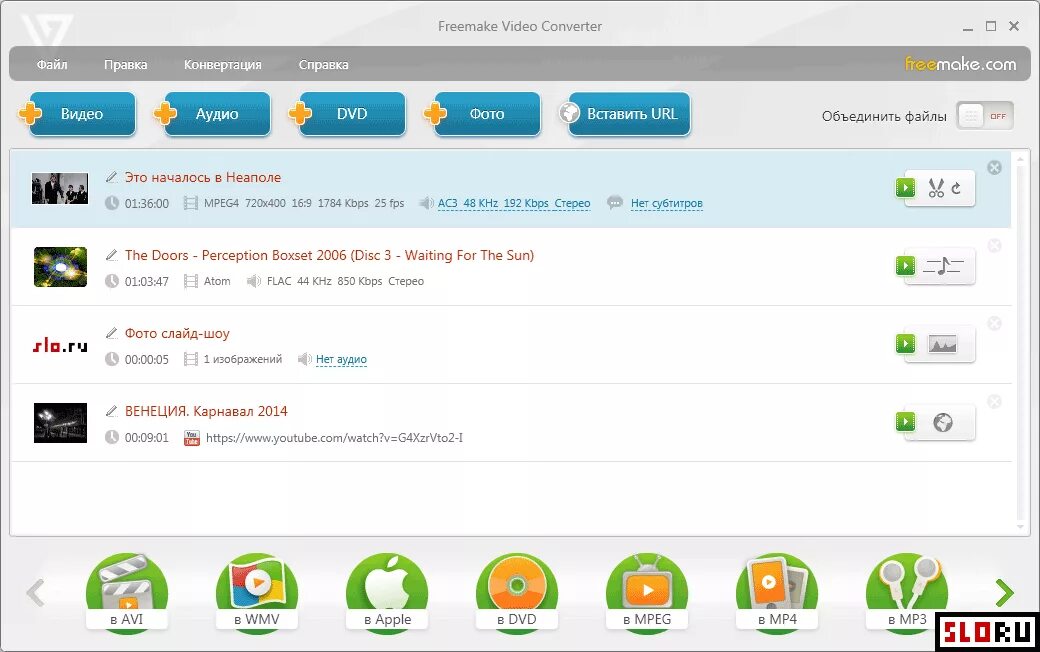Toggle Объединить файлы switch

pyautogui.click(x=985, y=116)
